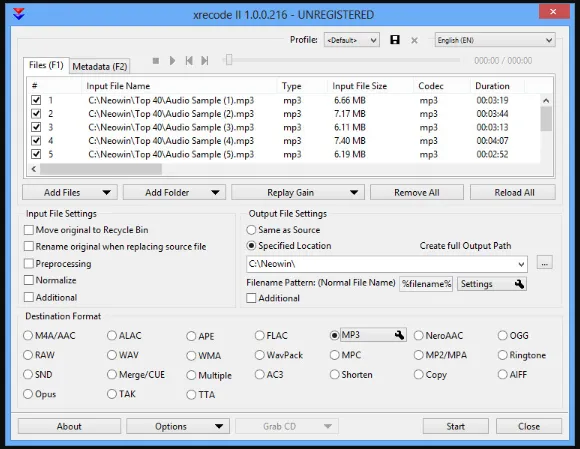Image resolution: width=580 pixels, height=449 pixels.
Task: Open MP3 settings via wrench icon
Action: tap(399, 335)
